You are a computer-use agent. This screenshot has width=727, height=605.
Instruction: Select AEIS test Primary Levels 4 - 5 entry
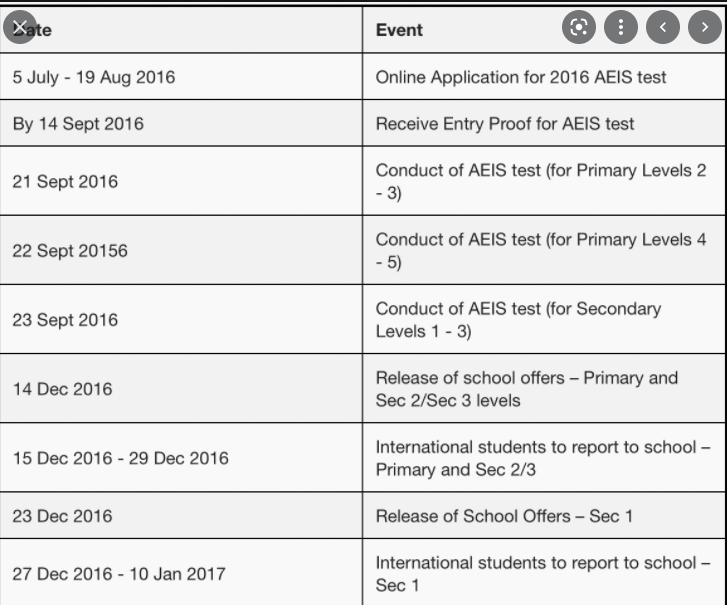pos(541,250)
